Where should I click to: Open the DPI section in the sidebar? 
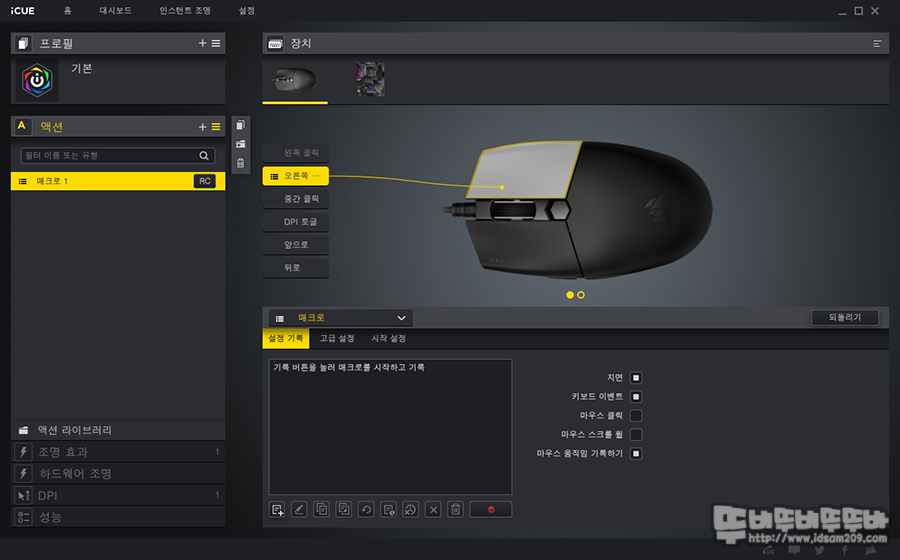[118, 495]
